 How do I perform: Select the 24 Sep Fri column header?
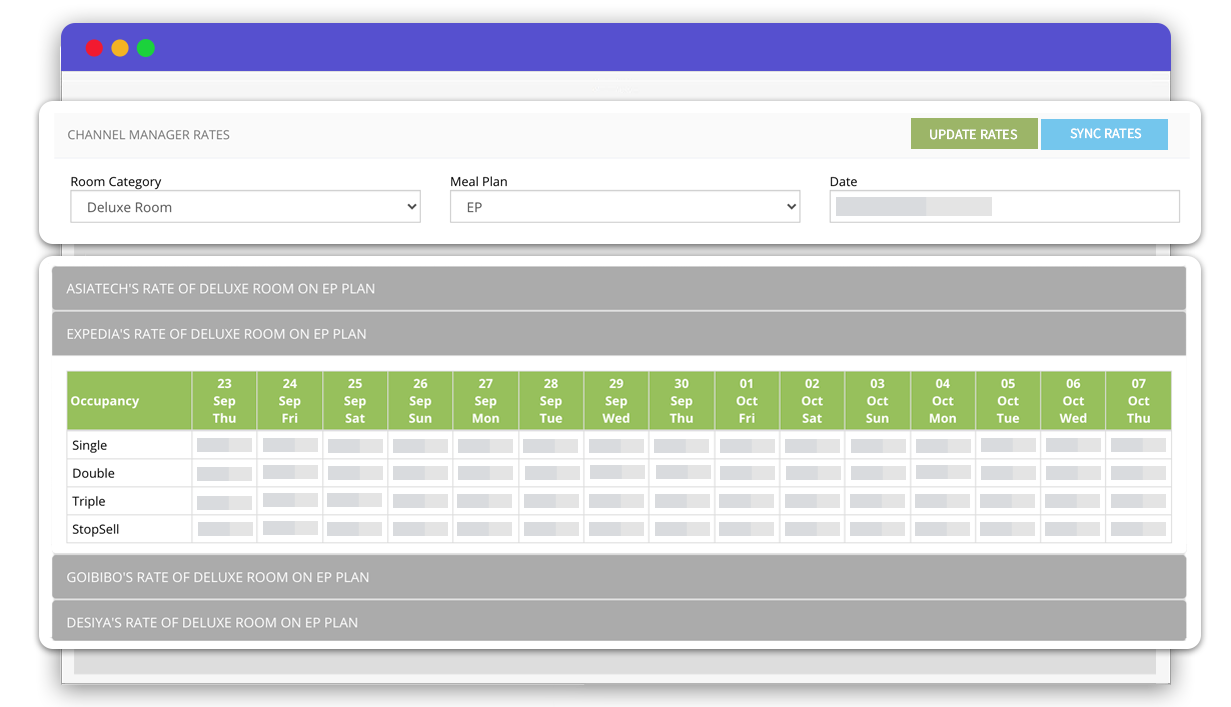pos(290,401)
